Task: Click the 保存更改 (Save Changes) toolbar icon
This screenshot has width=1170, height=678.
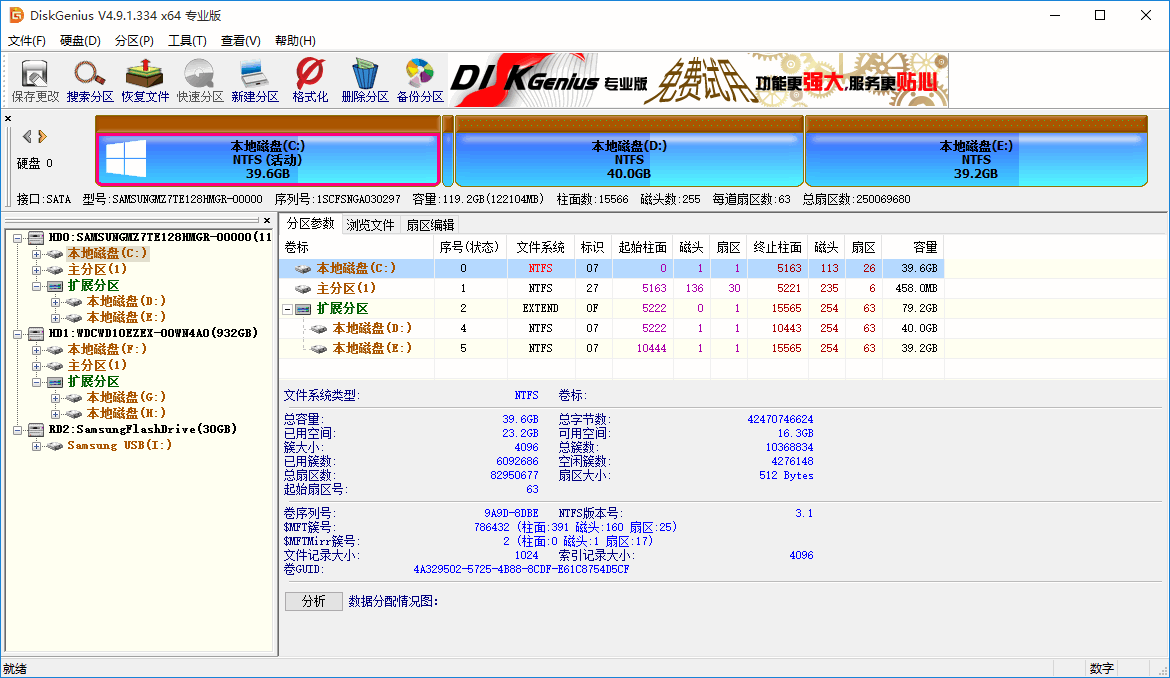Action: click(x=34, y=79)
